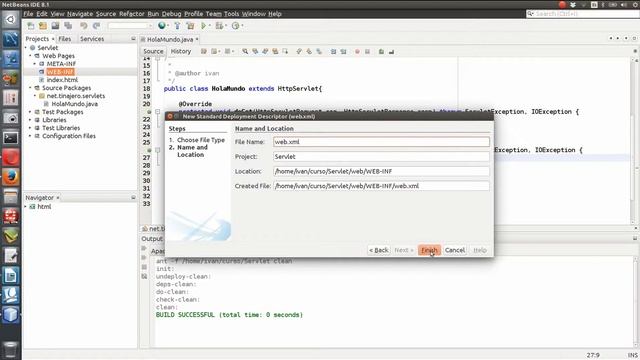Minimize the Navigator panel
The height and width of the screenshot is (360, 640).
click(133, 198)
